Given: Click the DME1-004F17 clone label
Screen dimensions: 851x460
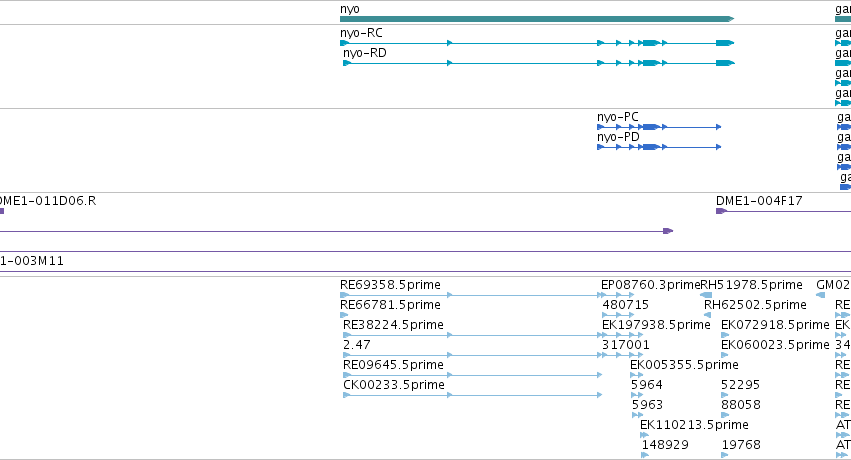Looking at the screenshot, I should pos(759,201).
